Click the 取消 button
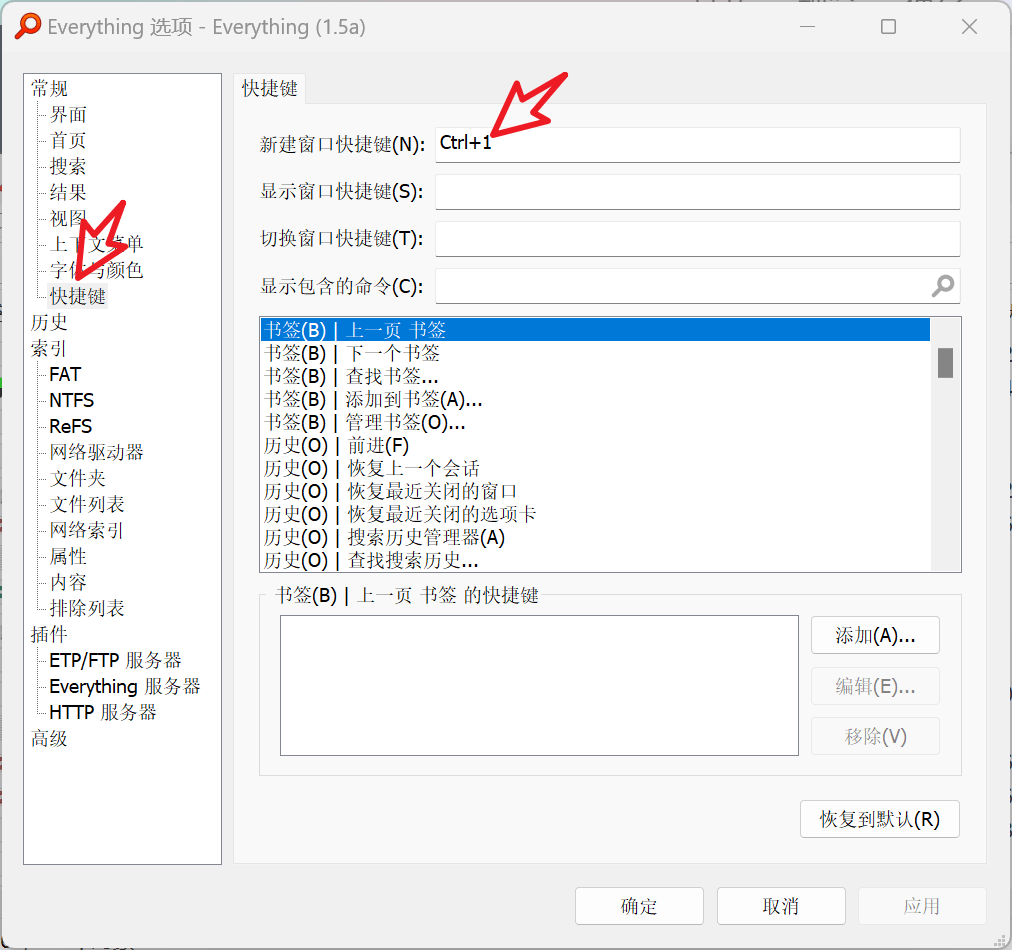The height and width of the screenshot is (950, 1012). [781, 906]
